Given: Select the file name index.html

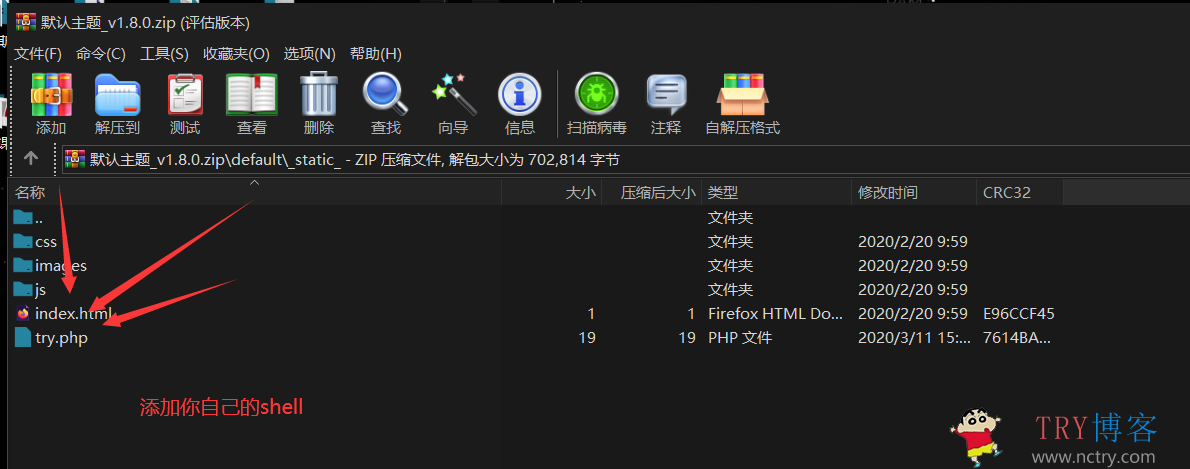Looking at the screenshot, I should pyautogui.click(x=74, y=313).
